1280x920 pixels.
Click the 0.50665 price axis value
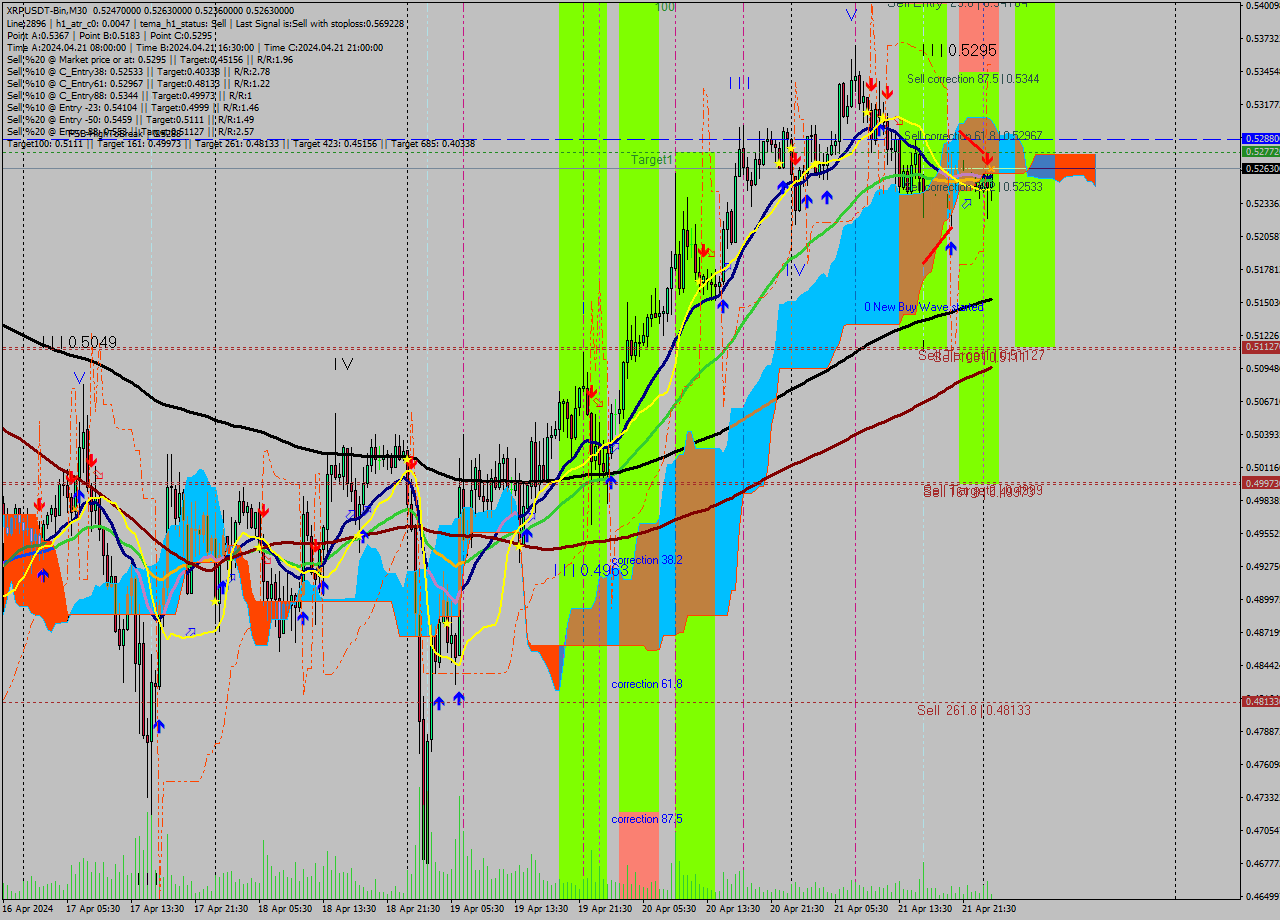coord(1261,401)
